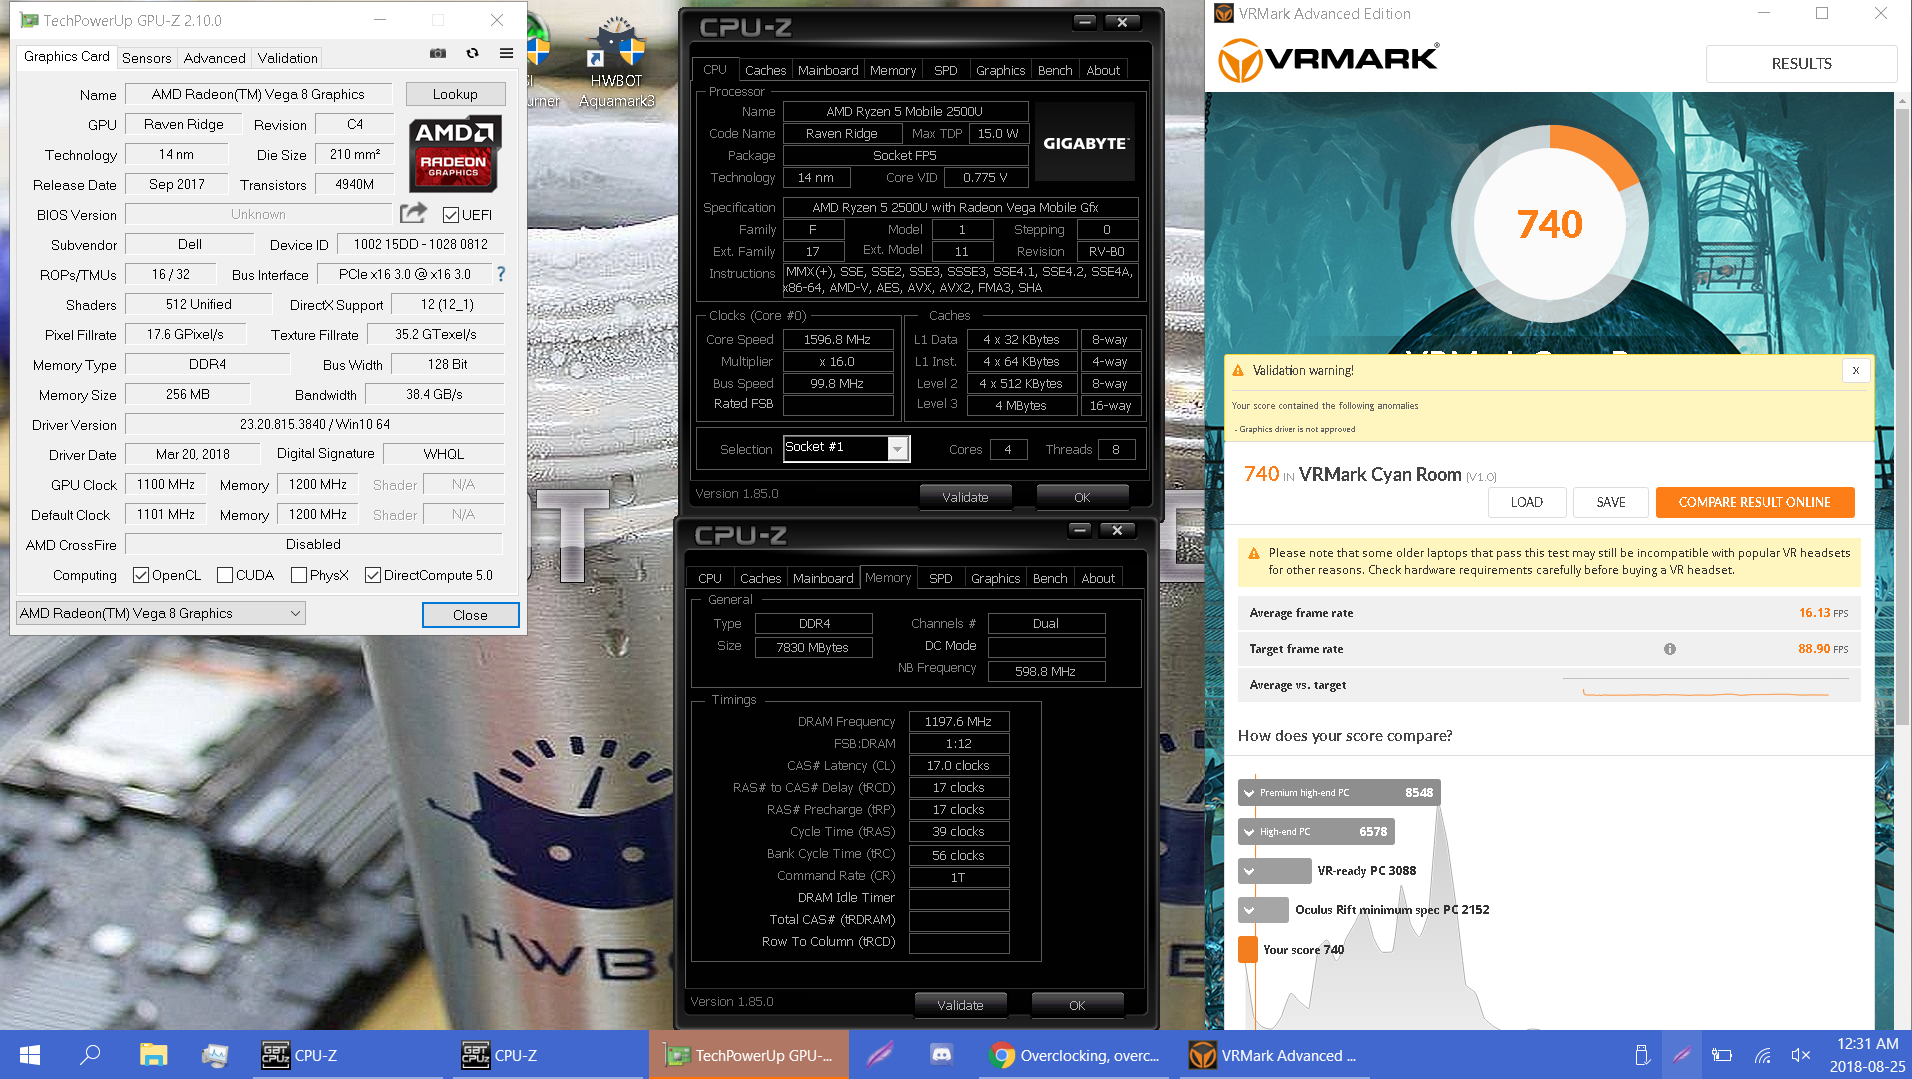Click the AMD Radeon Graphics logo
This screenshot has height=1079, width=1912.
[455, 153]
